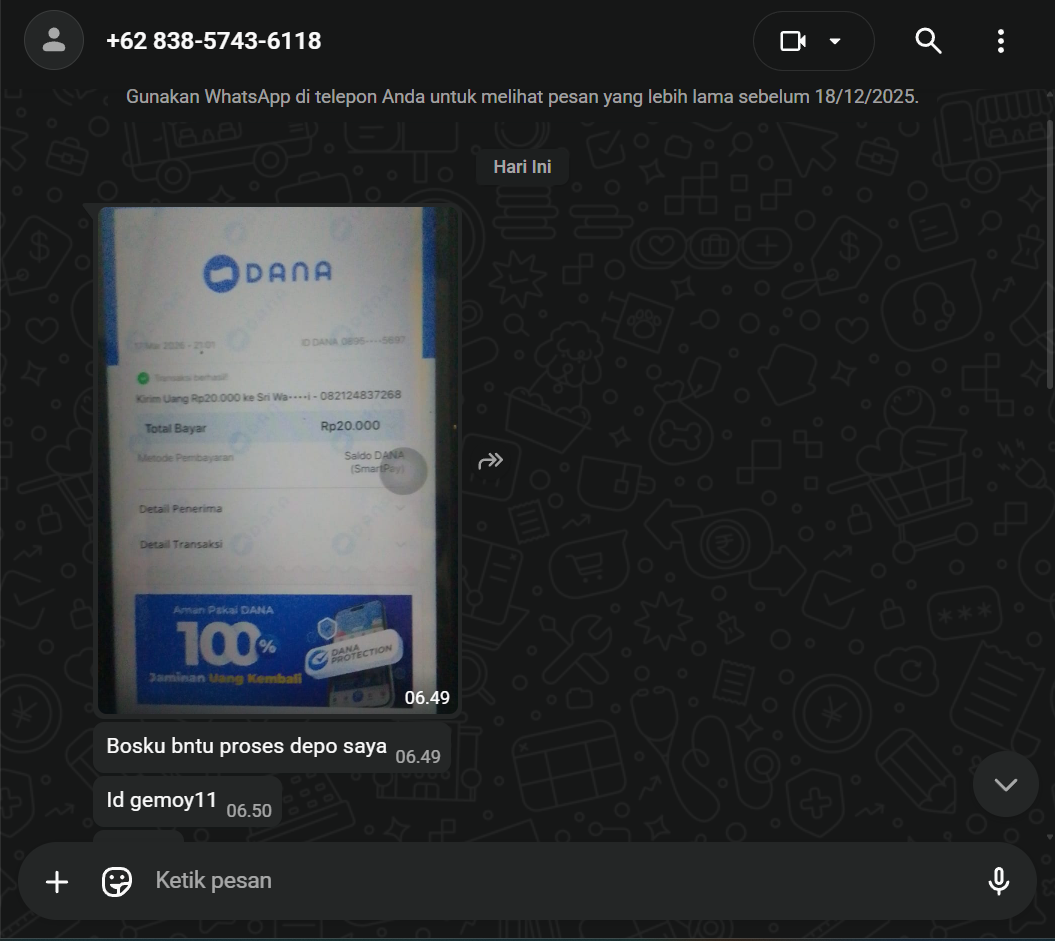Click the chat scrollbar
Viewport: 1055px width, 941px height.
(1050, 254)
